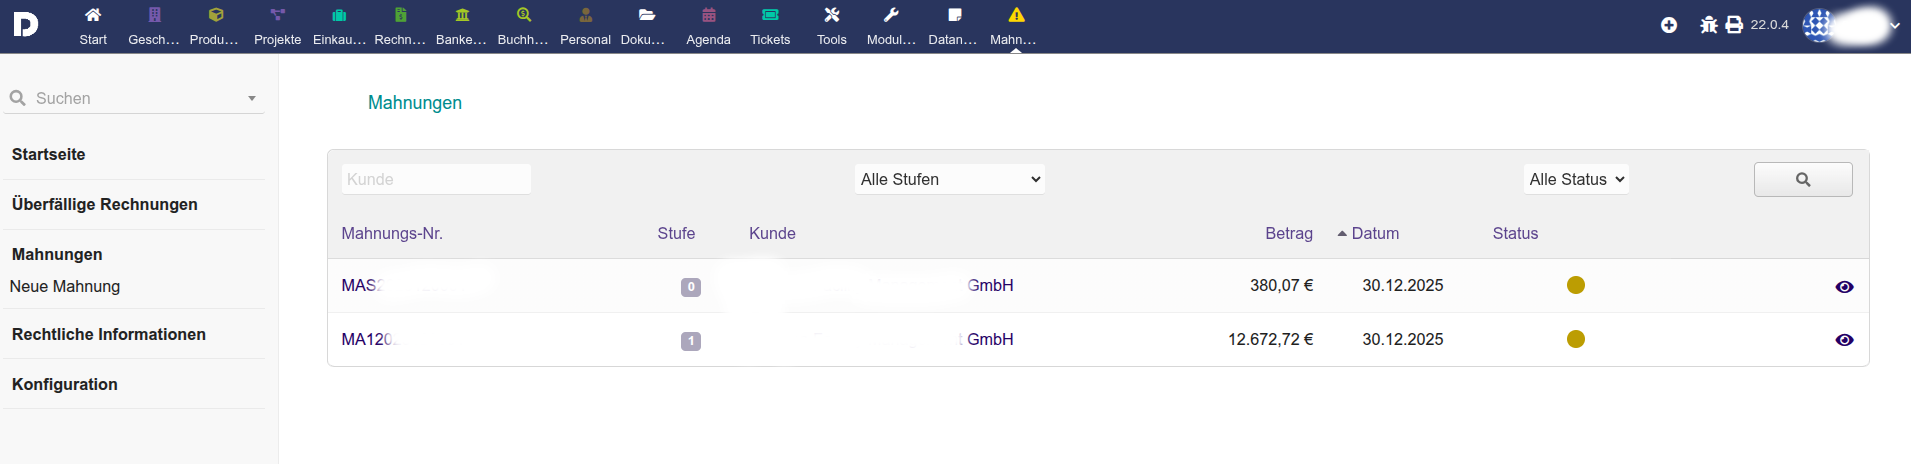Screen dimensions: 1911x464
Task: Open the Tools icon in top bar
Action: (x=831, y=16)
